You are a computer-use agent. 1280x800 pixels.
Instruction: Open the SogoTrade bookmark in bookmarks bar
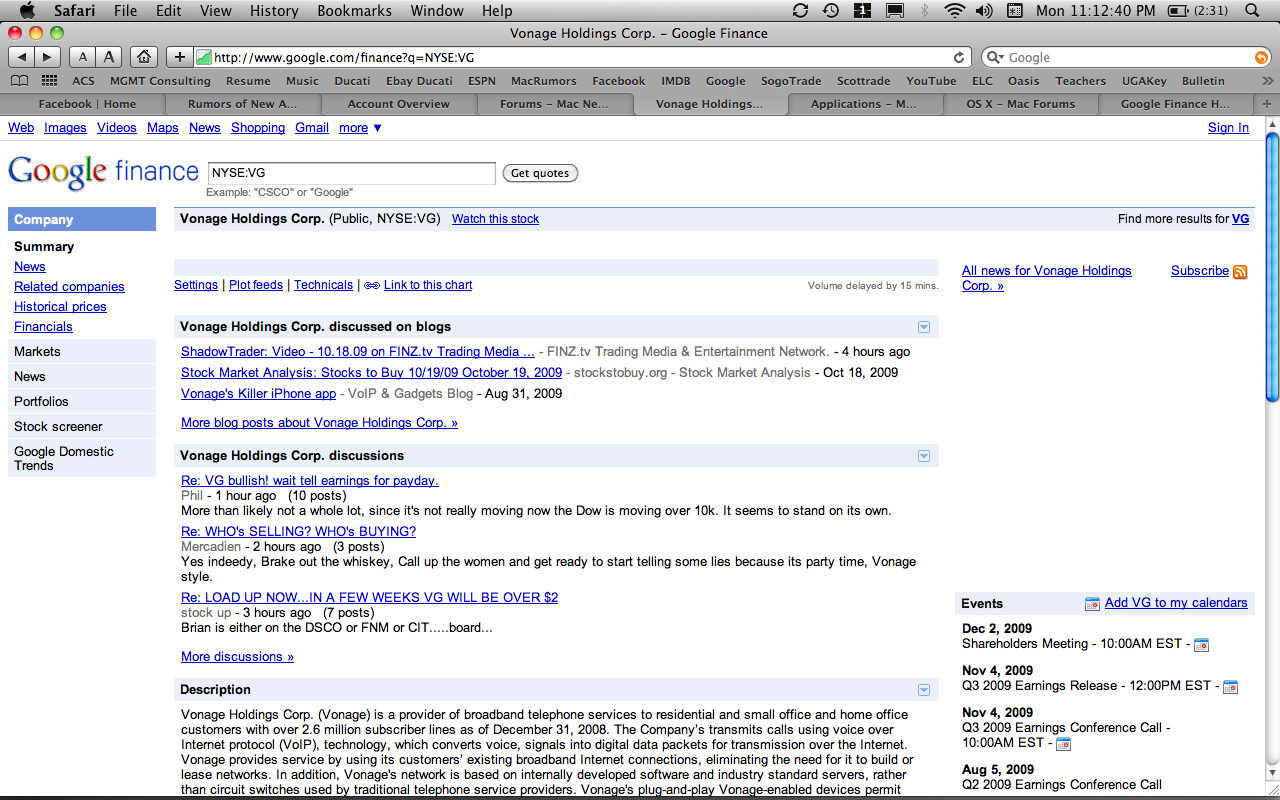point(791,81)
